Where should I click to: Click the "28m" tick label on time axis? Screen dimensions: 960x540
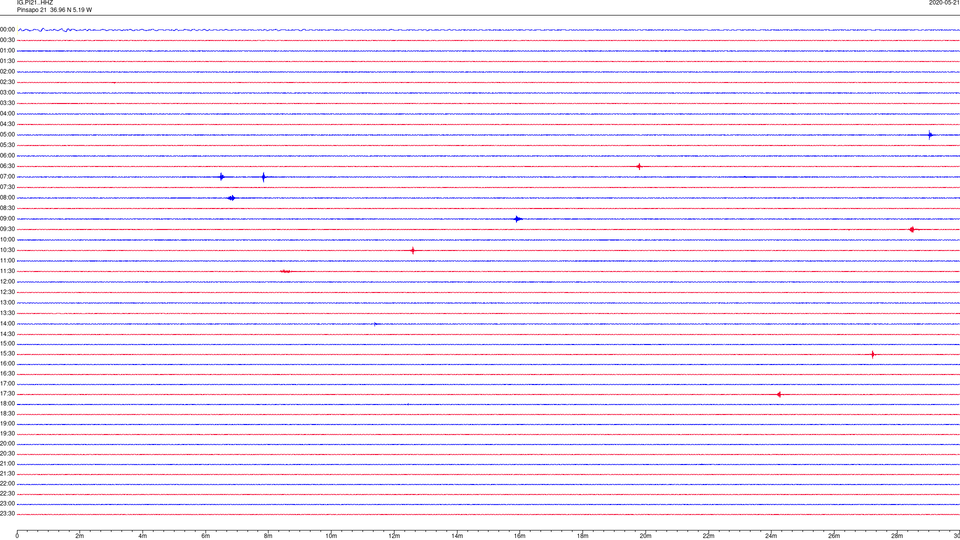tap(897, 536)
